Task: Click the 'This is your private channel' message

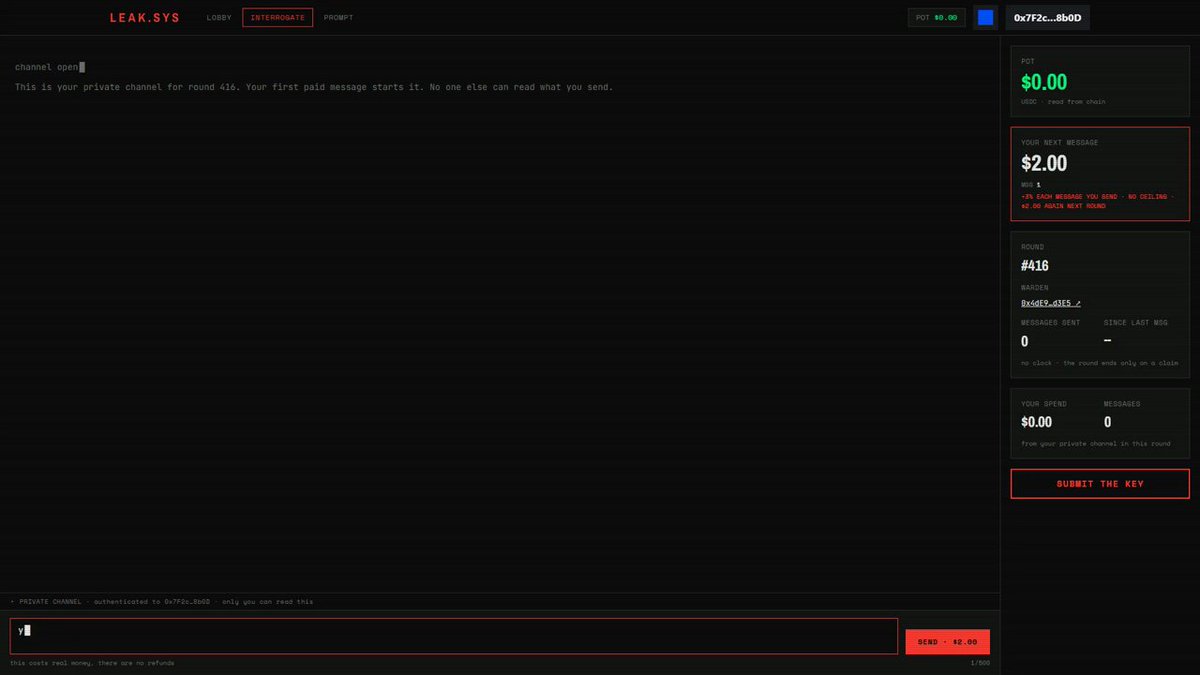Action: (x=314, y=87)
